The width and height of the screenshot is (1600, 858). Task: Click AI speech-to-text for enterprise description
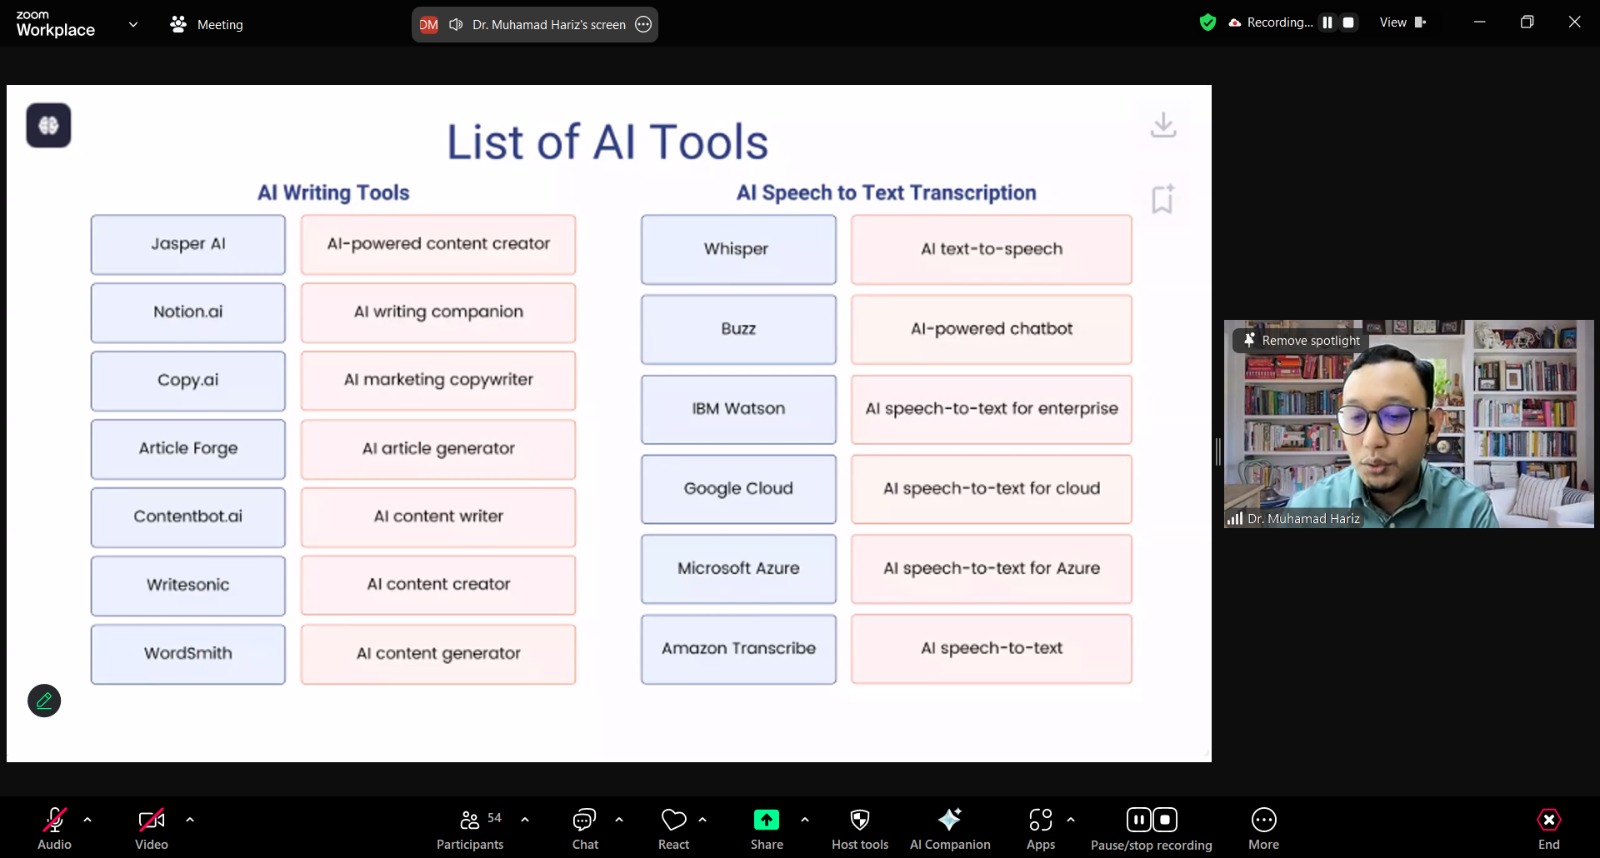[x=991, y=409]
